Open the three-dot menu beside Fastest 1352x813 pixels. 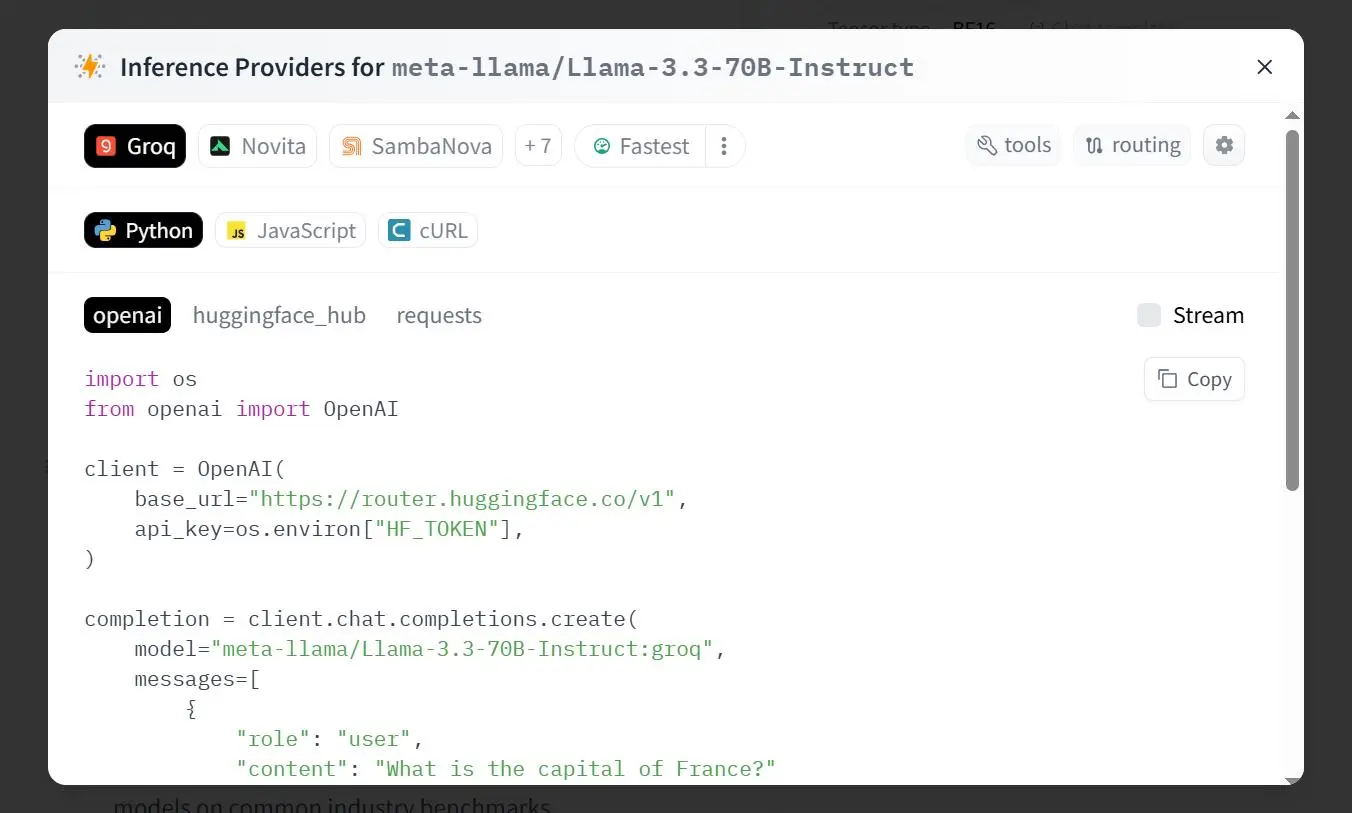pyautogui.click(x=725, y=146)
